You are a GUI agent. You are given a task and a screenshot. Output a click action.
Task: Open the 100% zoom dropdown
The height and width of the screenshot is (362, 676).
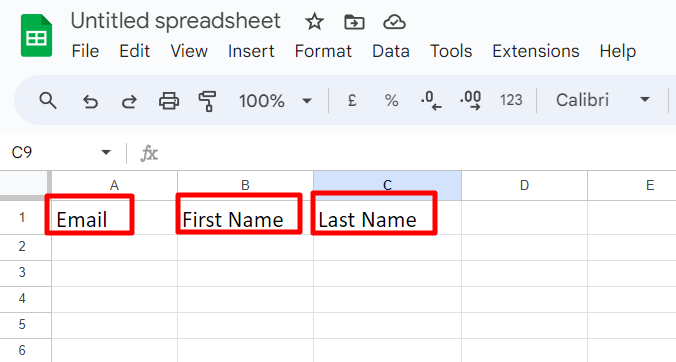[x=275, y=101]
